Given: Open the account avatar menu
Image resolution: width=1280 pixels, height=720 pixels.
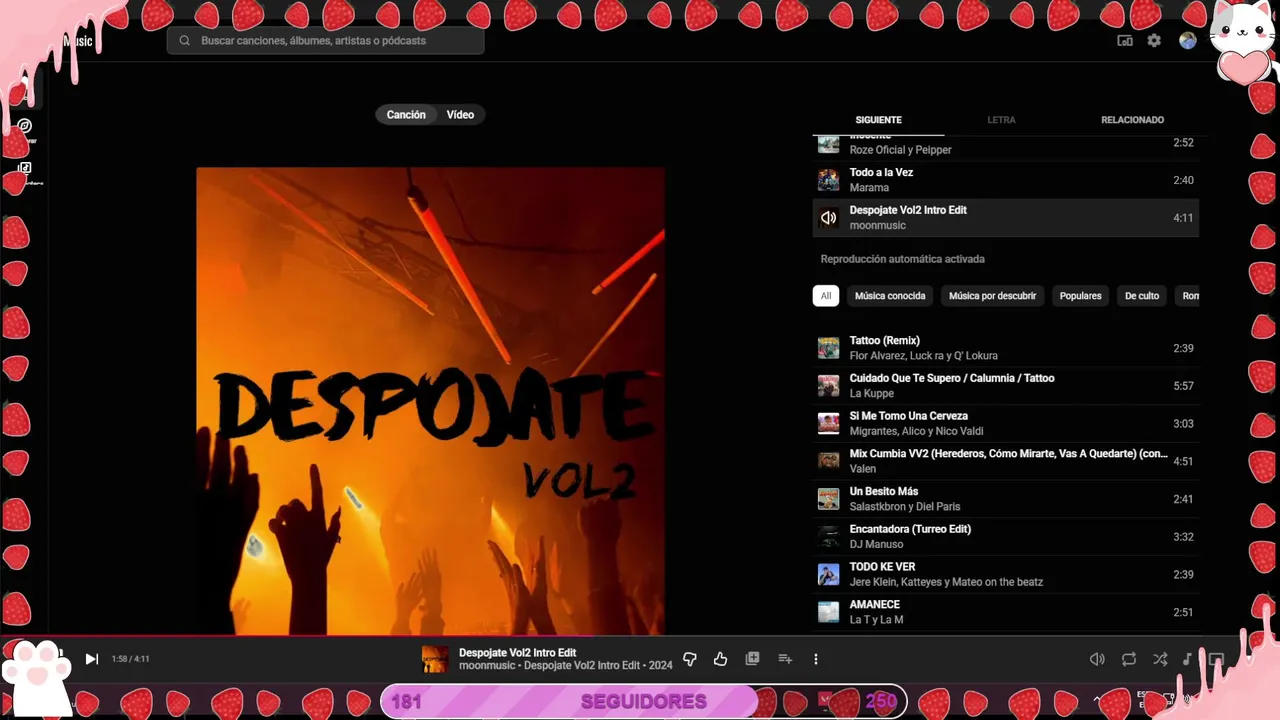Looking at the screenshot, I should [1188, 41].
